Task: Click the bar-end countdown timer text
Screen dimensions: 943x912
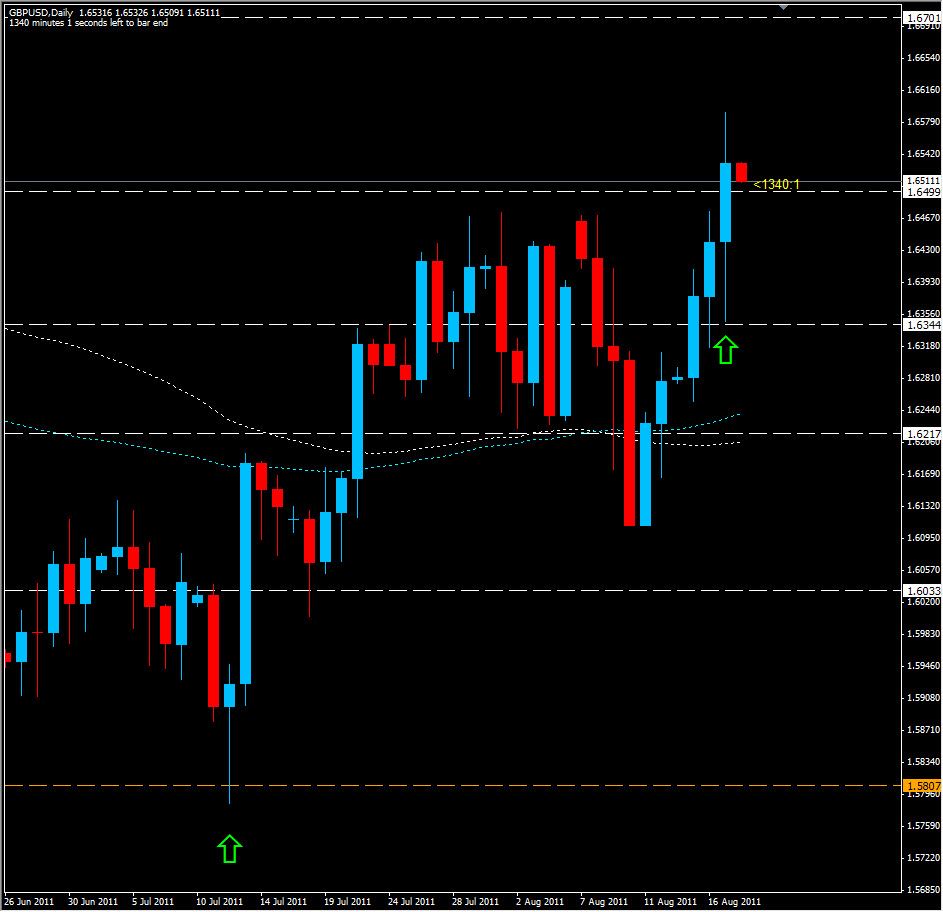Action: click(x=90, y=24)
